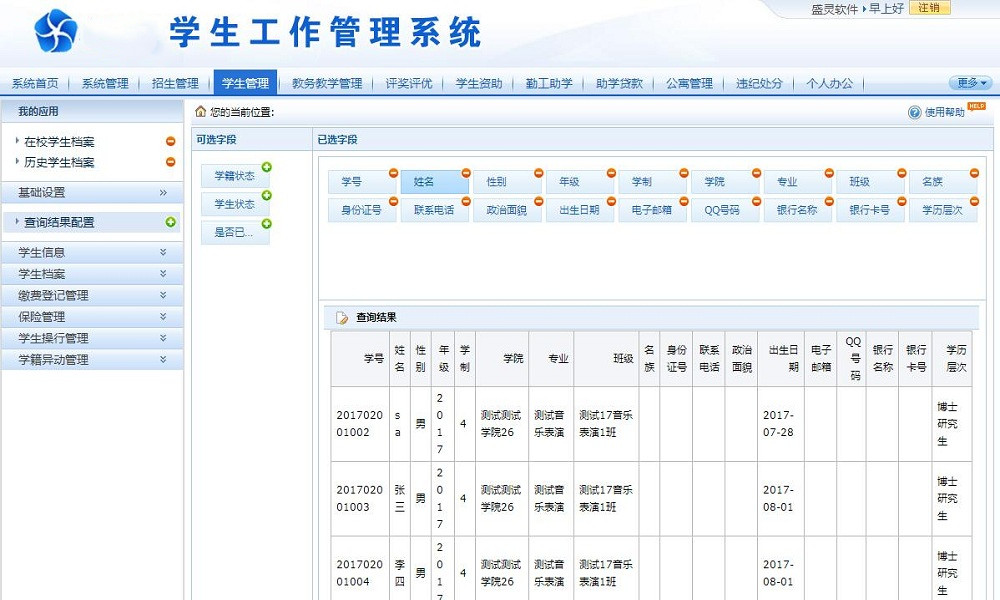The width and height of the screenshot is (1000, 600).
Task: Select the 姓名 selected field chip
Action: tap(432, 182)
